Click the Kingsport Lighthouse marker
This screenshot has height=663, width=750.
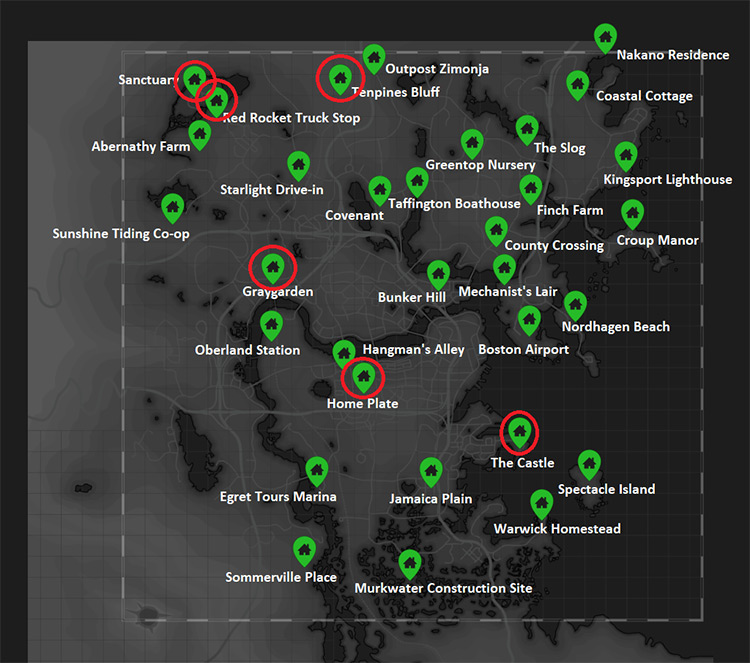click(x=626, y=156)
